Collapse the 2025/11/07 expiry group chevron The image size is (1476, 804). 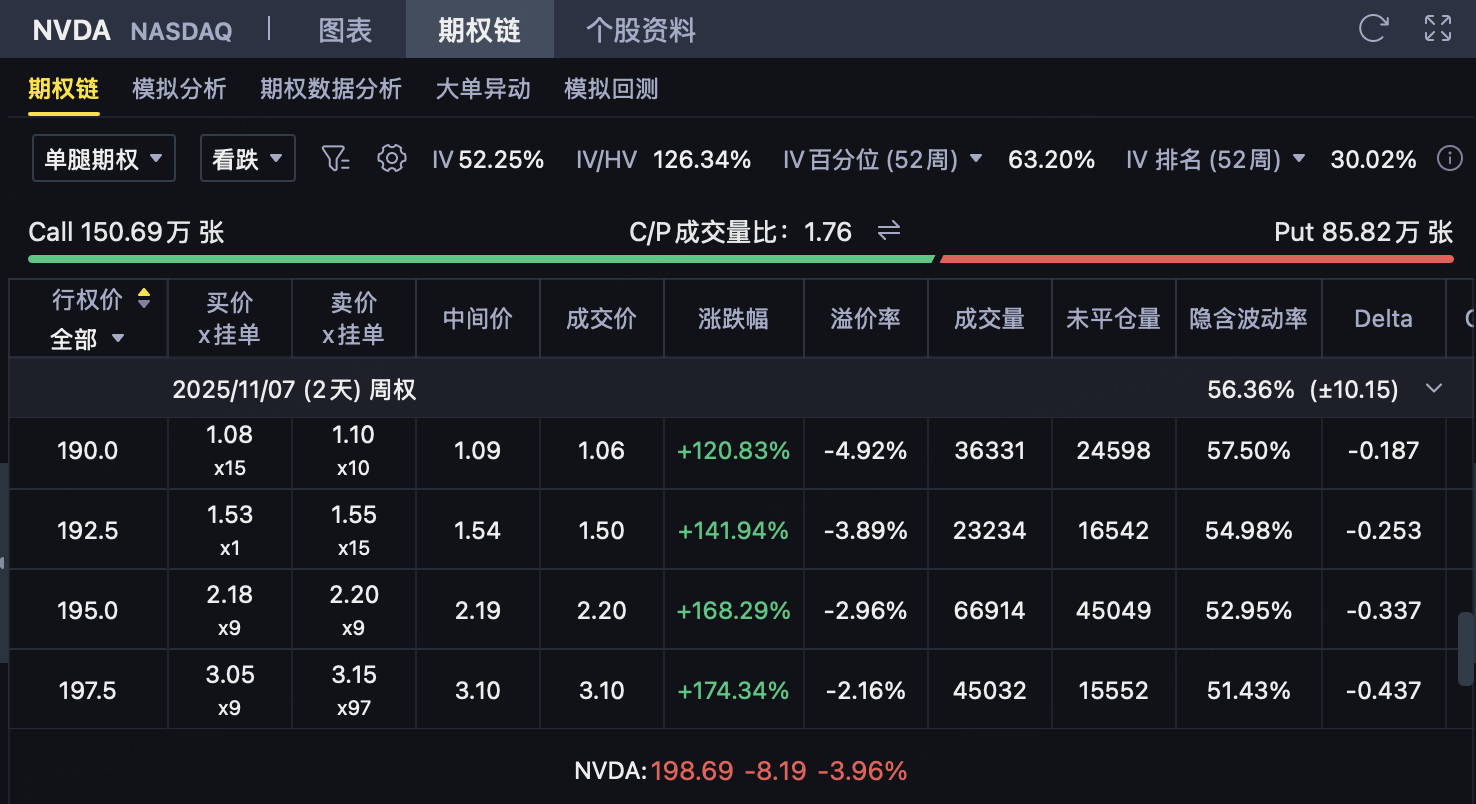coord(1434,388)
